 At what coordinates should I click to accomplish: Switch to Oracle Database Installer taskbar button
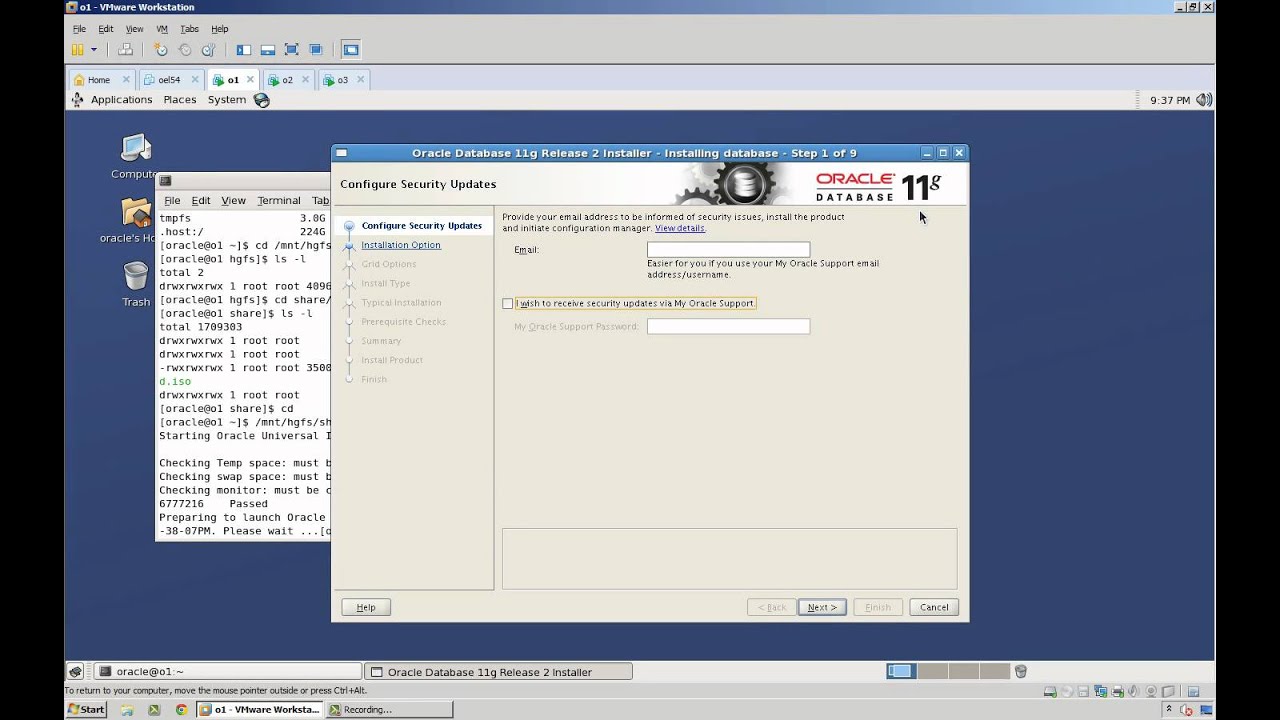click(x=499, y=672)
